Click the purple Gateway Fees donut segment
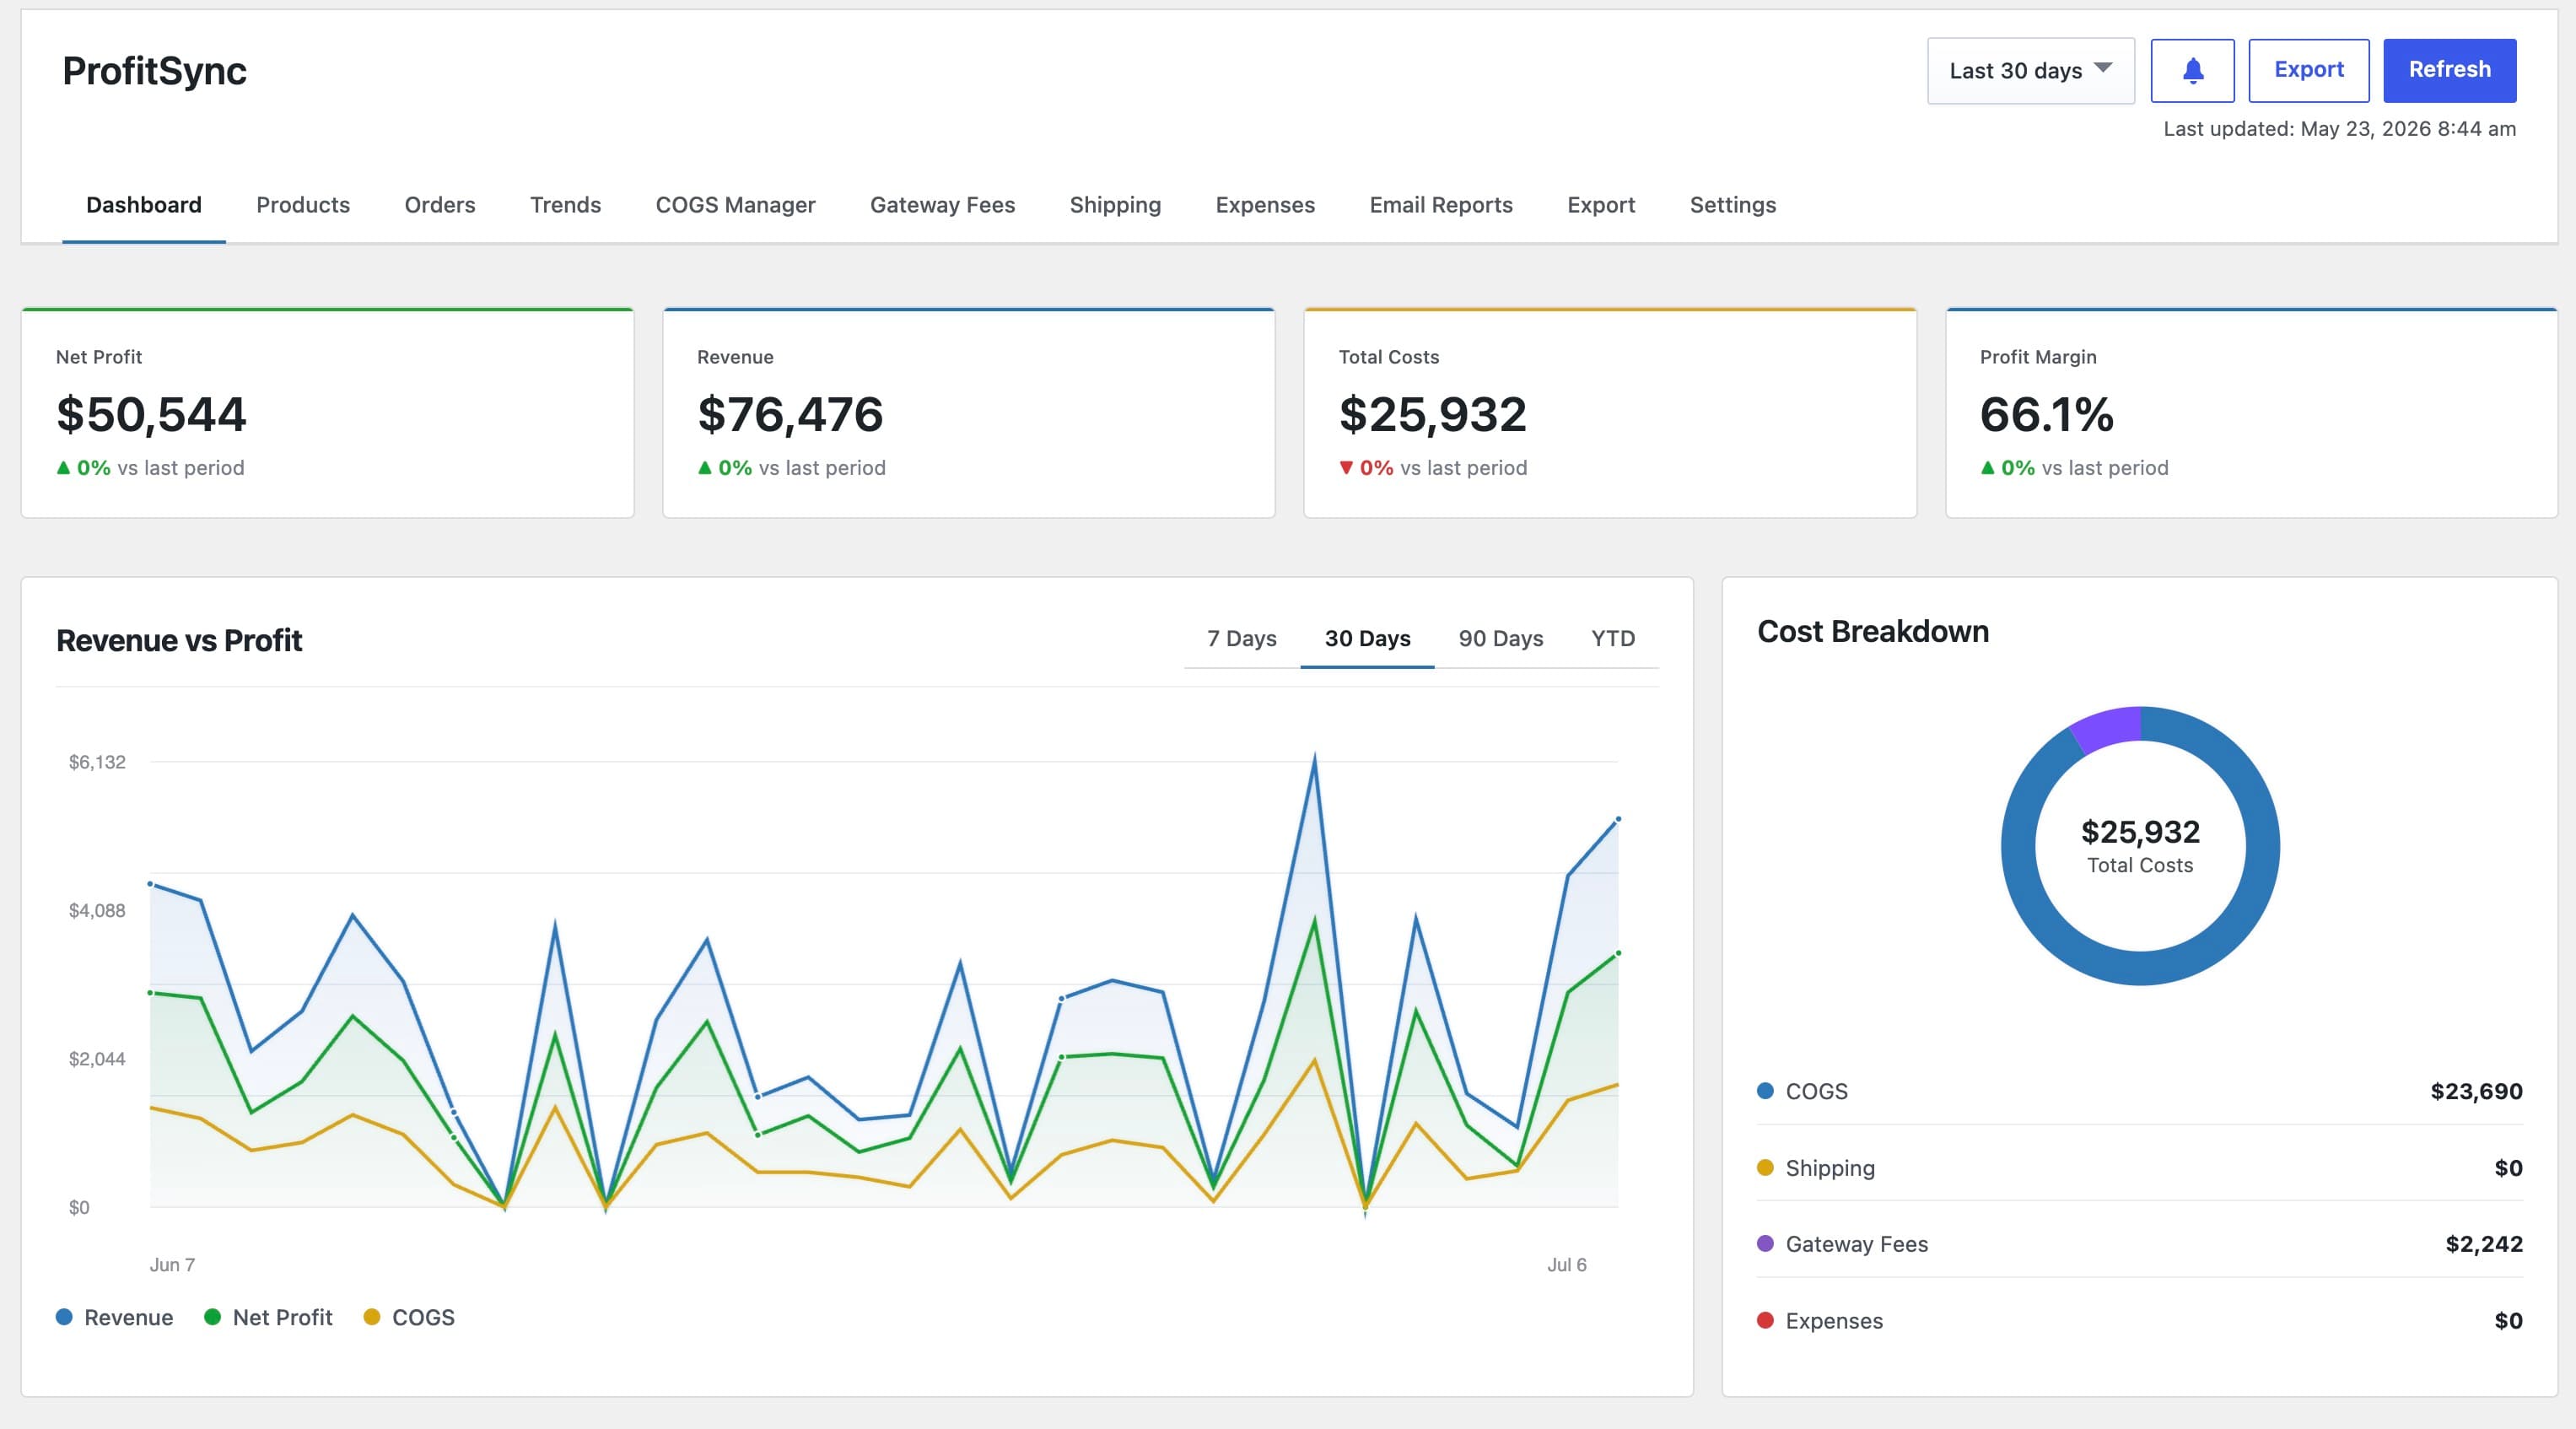This screenshot has width=2576, height=1429. point(2108,728)
